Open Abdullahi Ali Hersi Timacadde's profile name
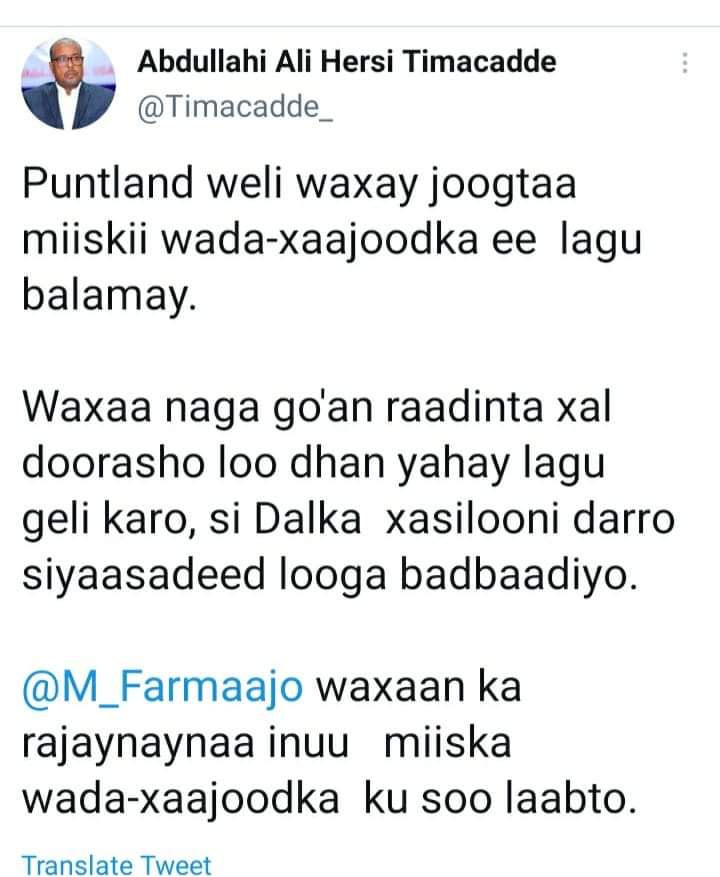720x877 pixels. [347, 61]
